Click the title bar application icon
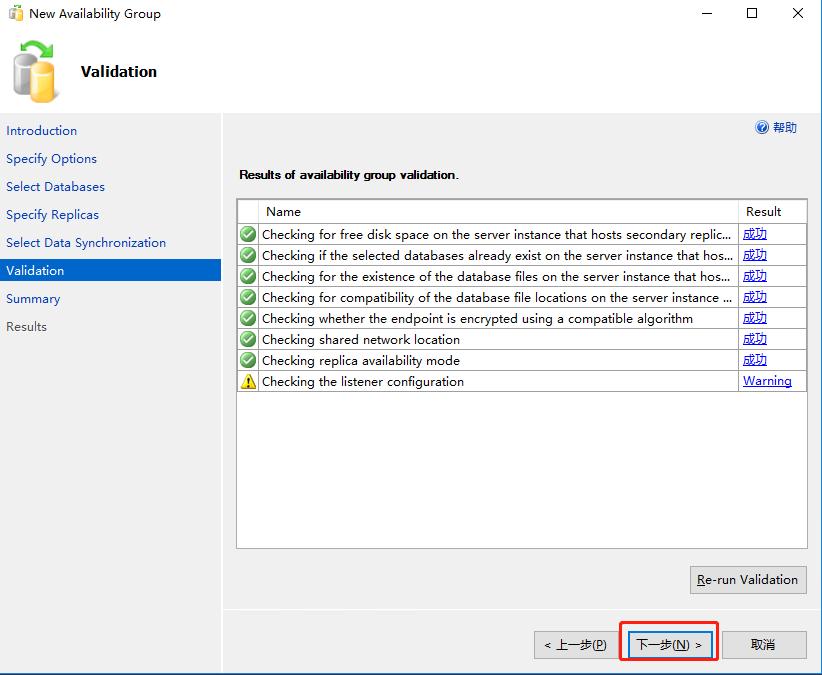 click(15, 14)
